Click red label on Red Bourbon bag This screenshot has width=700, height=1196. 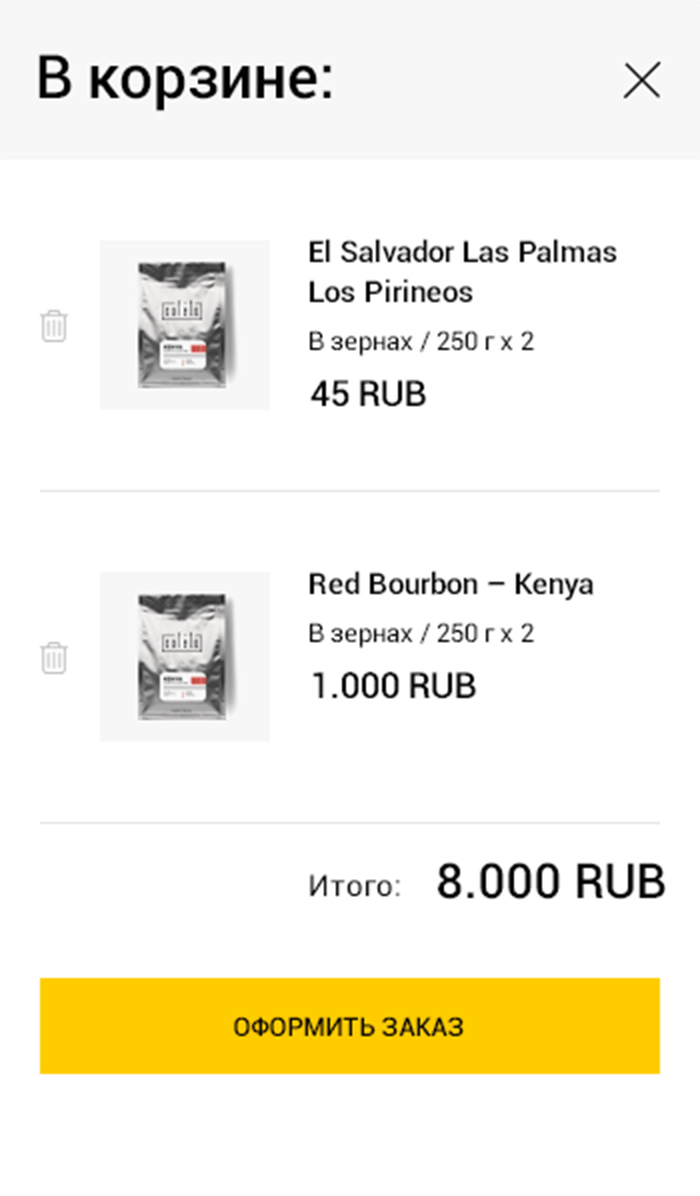(197, 680)
